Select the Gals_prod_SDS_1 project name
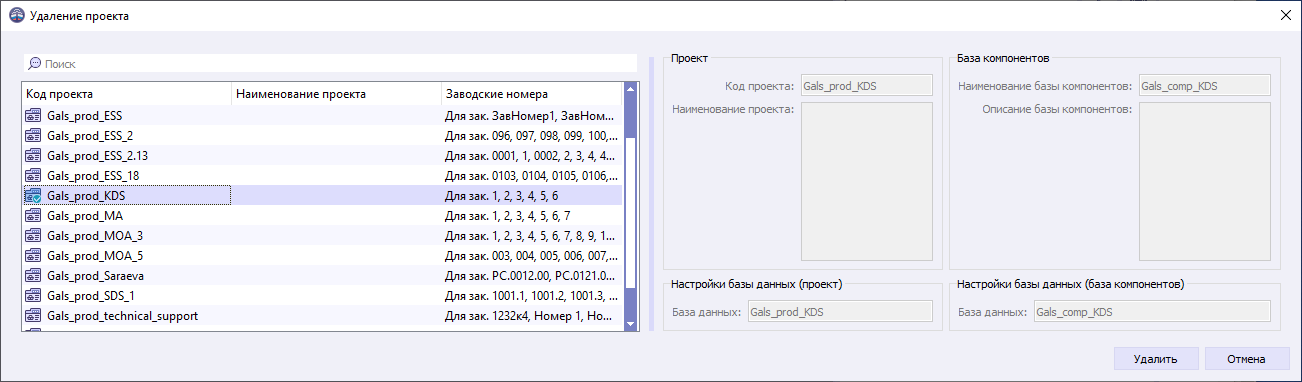Screen dimensions: 1302x382 coord(90,296)
